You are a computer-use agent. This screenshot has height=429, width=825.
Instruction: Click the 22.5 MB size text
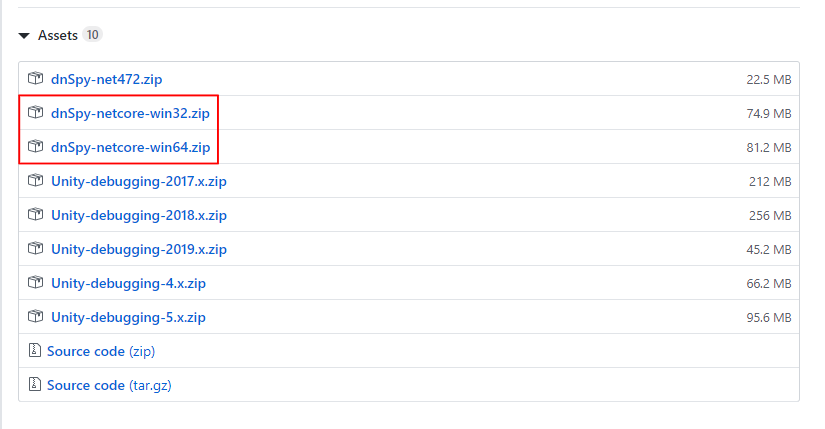point(769,79)
